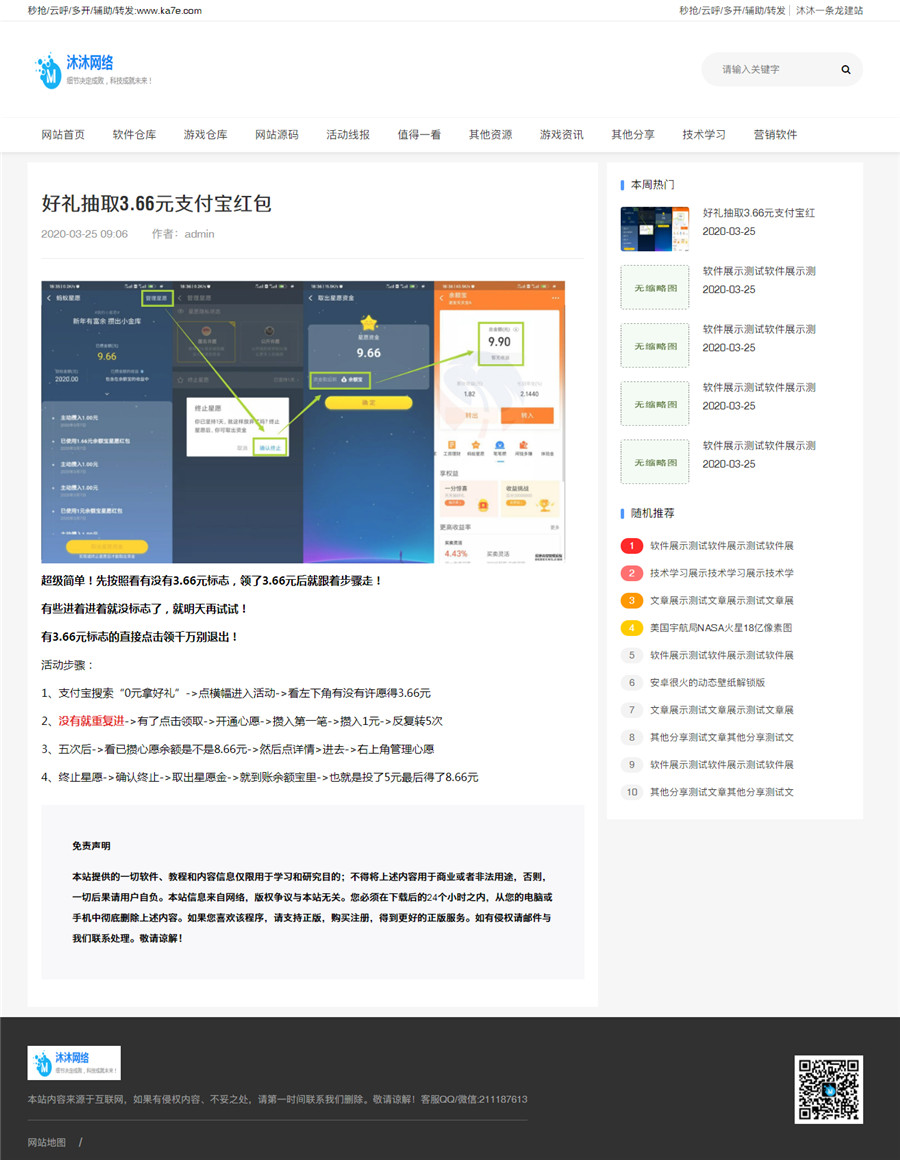
Task: Open recommendation ranked 5 软件展示测试
Action: point(722,655)
